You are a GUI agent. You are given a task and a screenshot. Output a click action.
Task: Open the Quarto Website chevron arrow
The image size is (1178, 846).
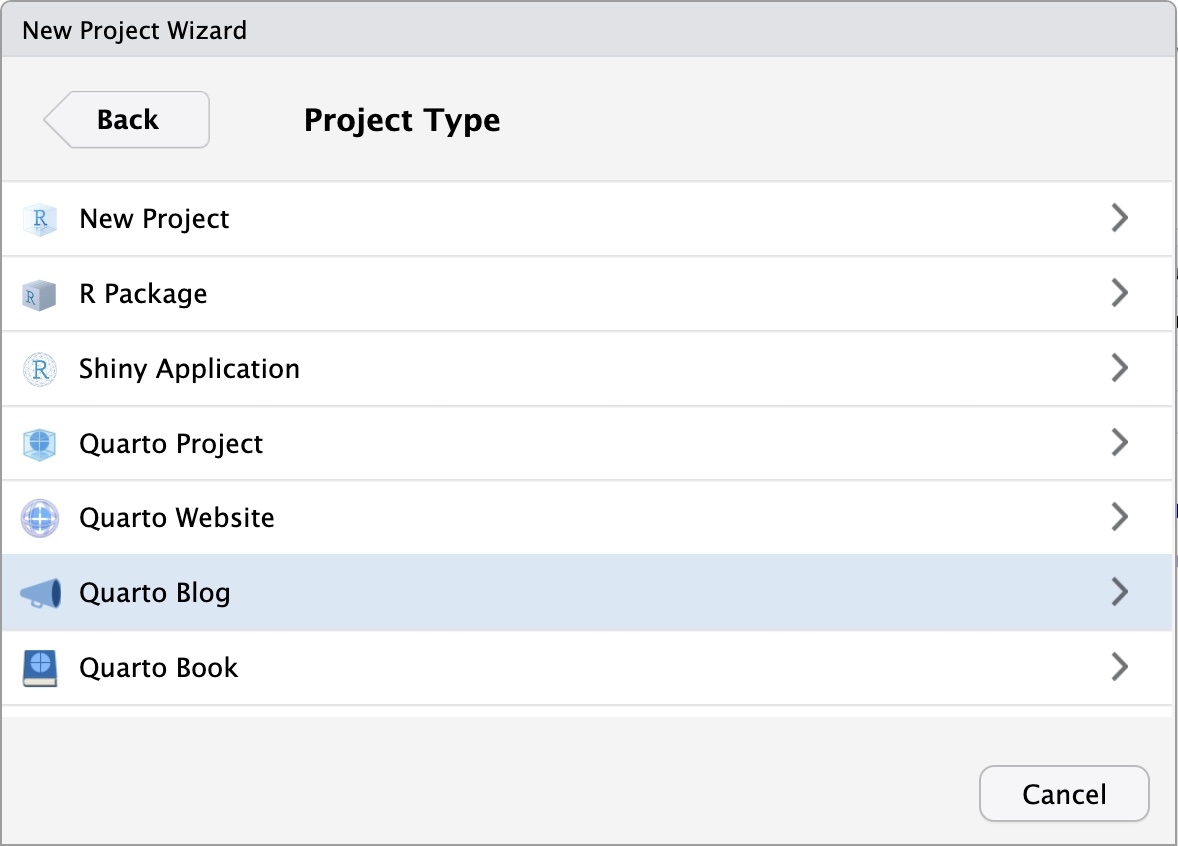click(1120, 517)
